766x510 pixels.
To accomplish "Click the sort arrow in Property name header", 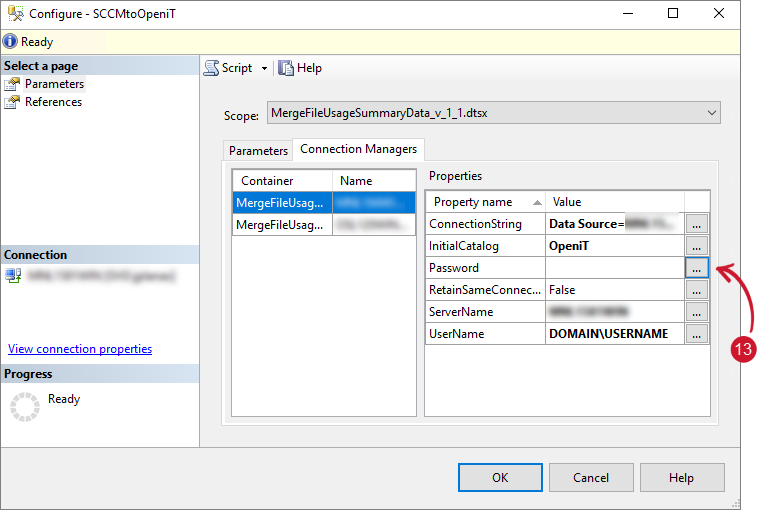I will tap(537, 203).
